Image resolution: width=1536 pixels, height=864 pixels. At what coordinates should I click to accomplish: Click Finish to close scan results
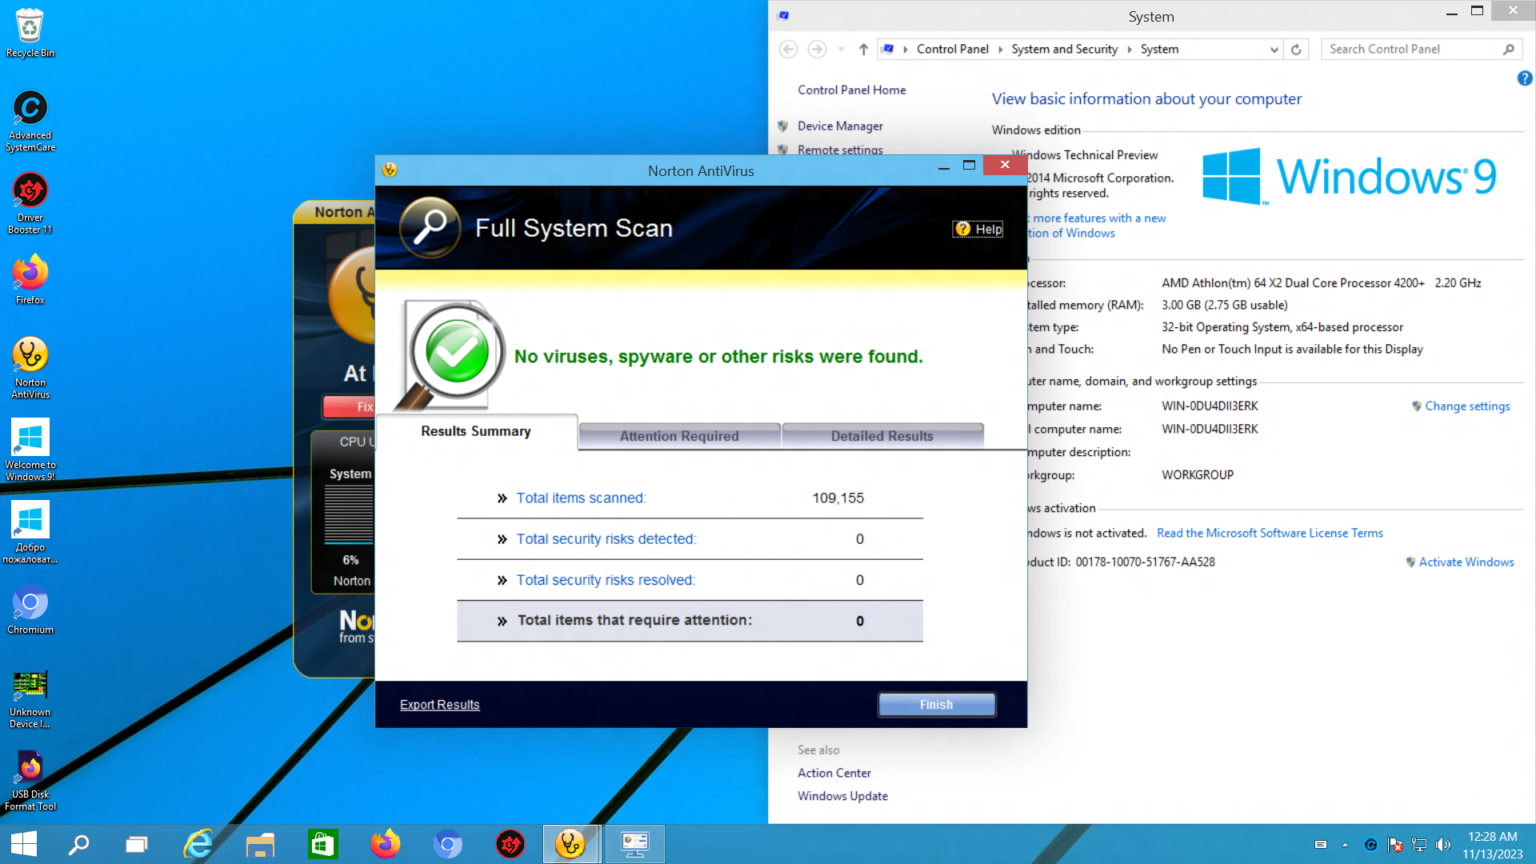pos(936,704)
